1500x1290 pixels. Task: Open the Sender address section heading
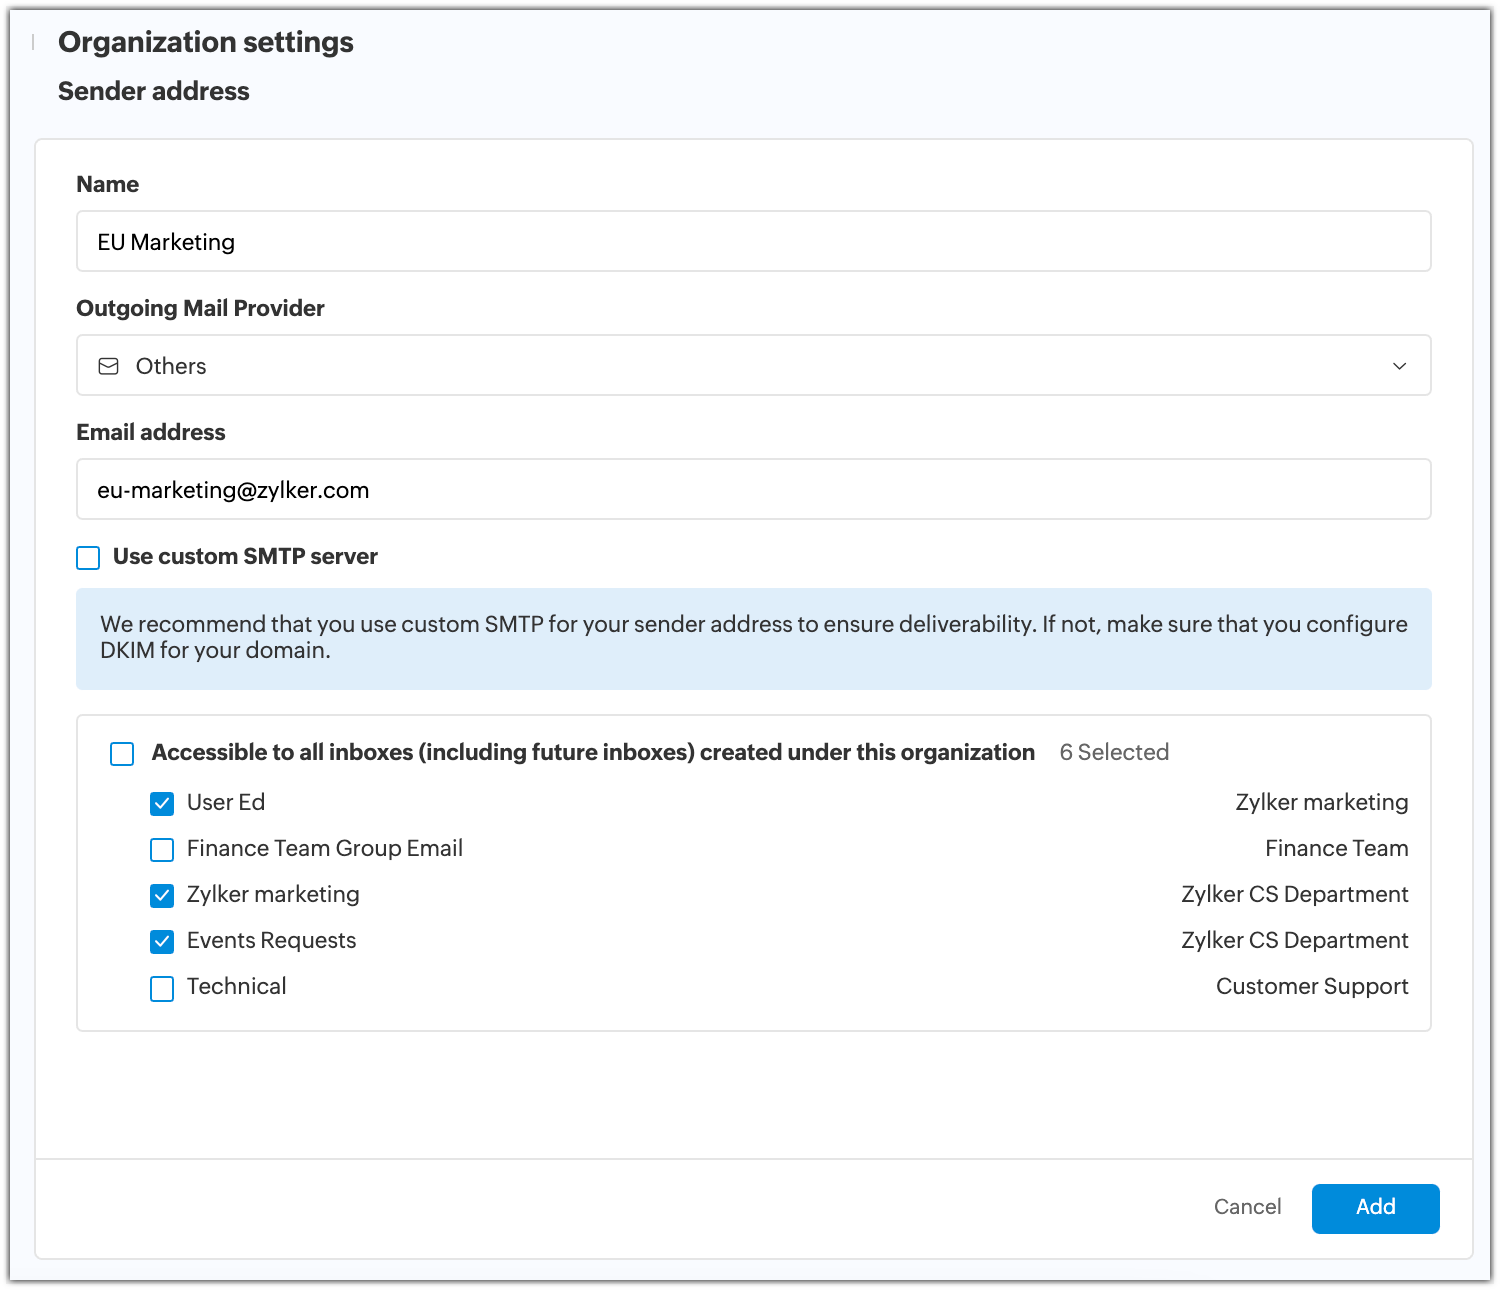(x=153, y=91)
